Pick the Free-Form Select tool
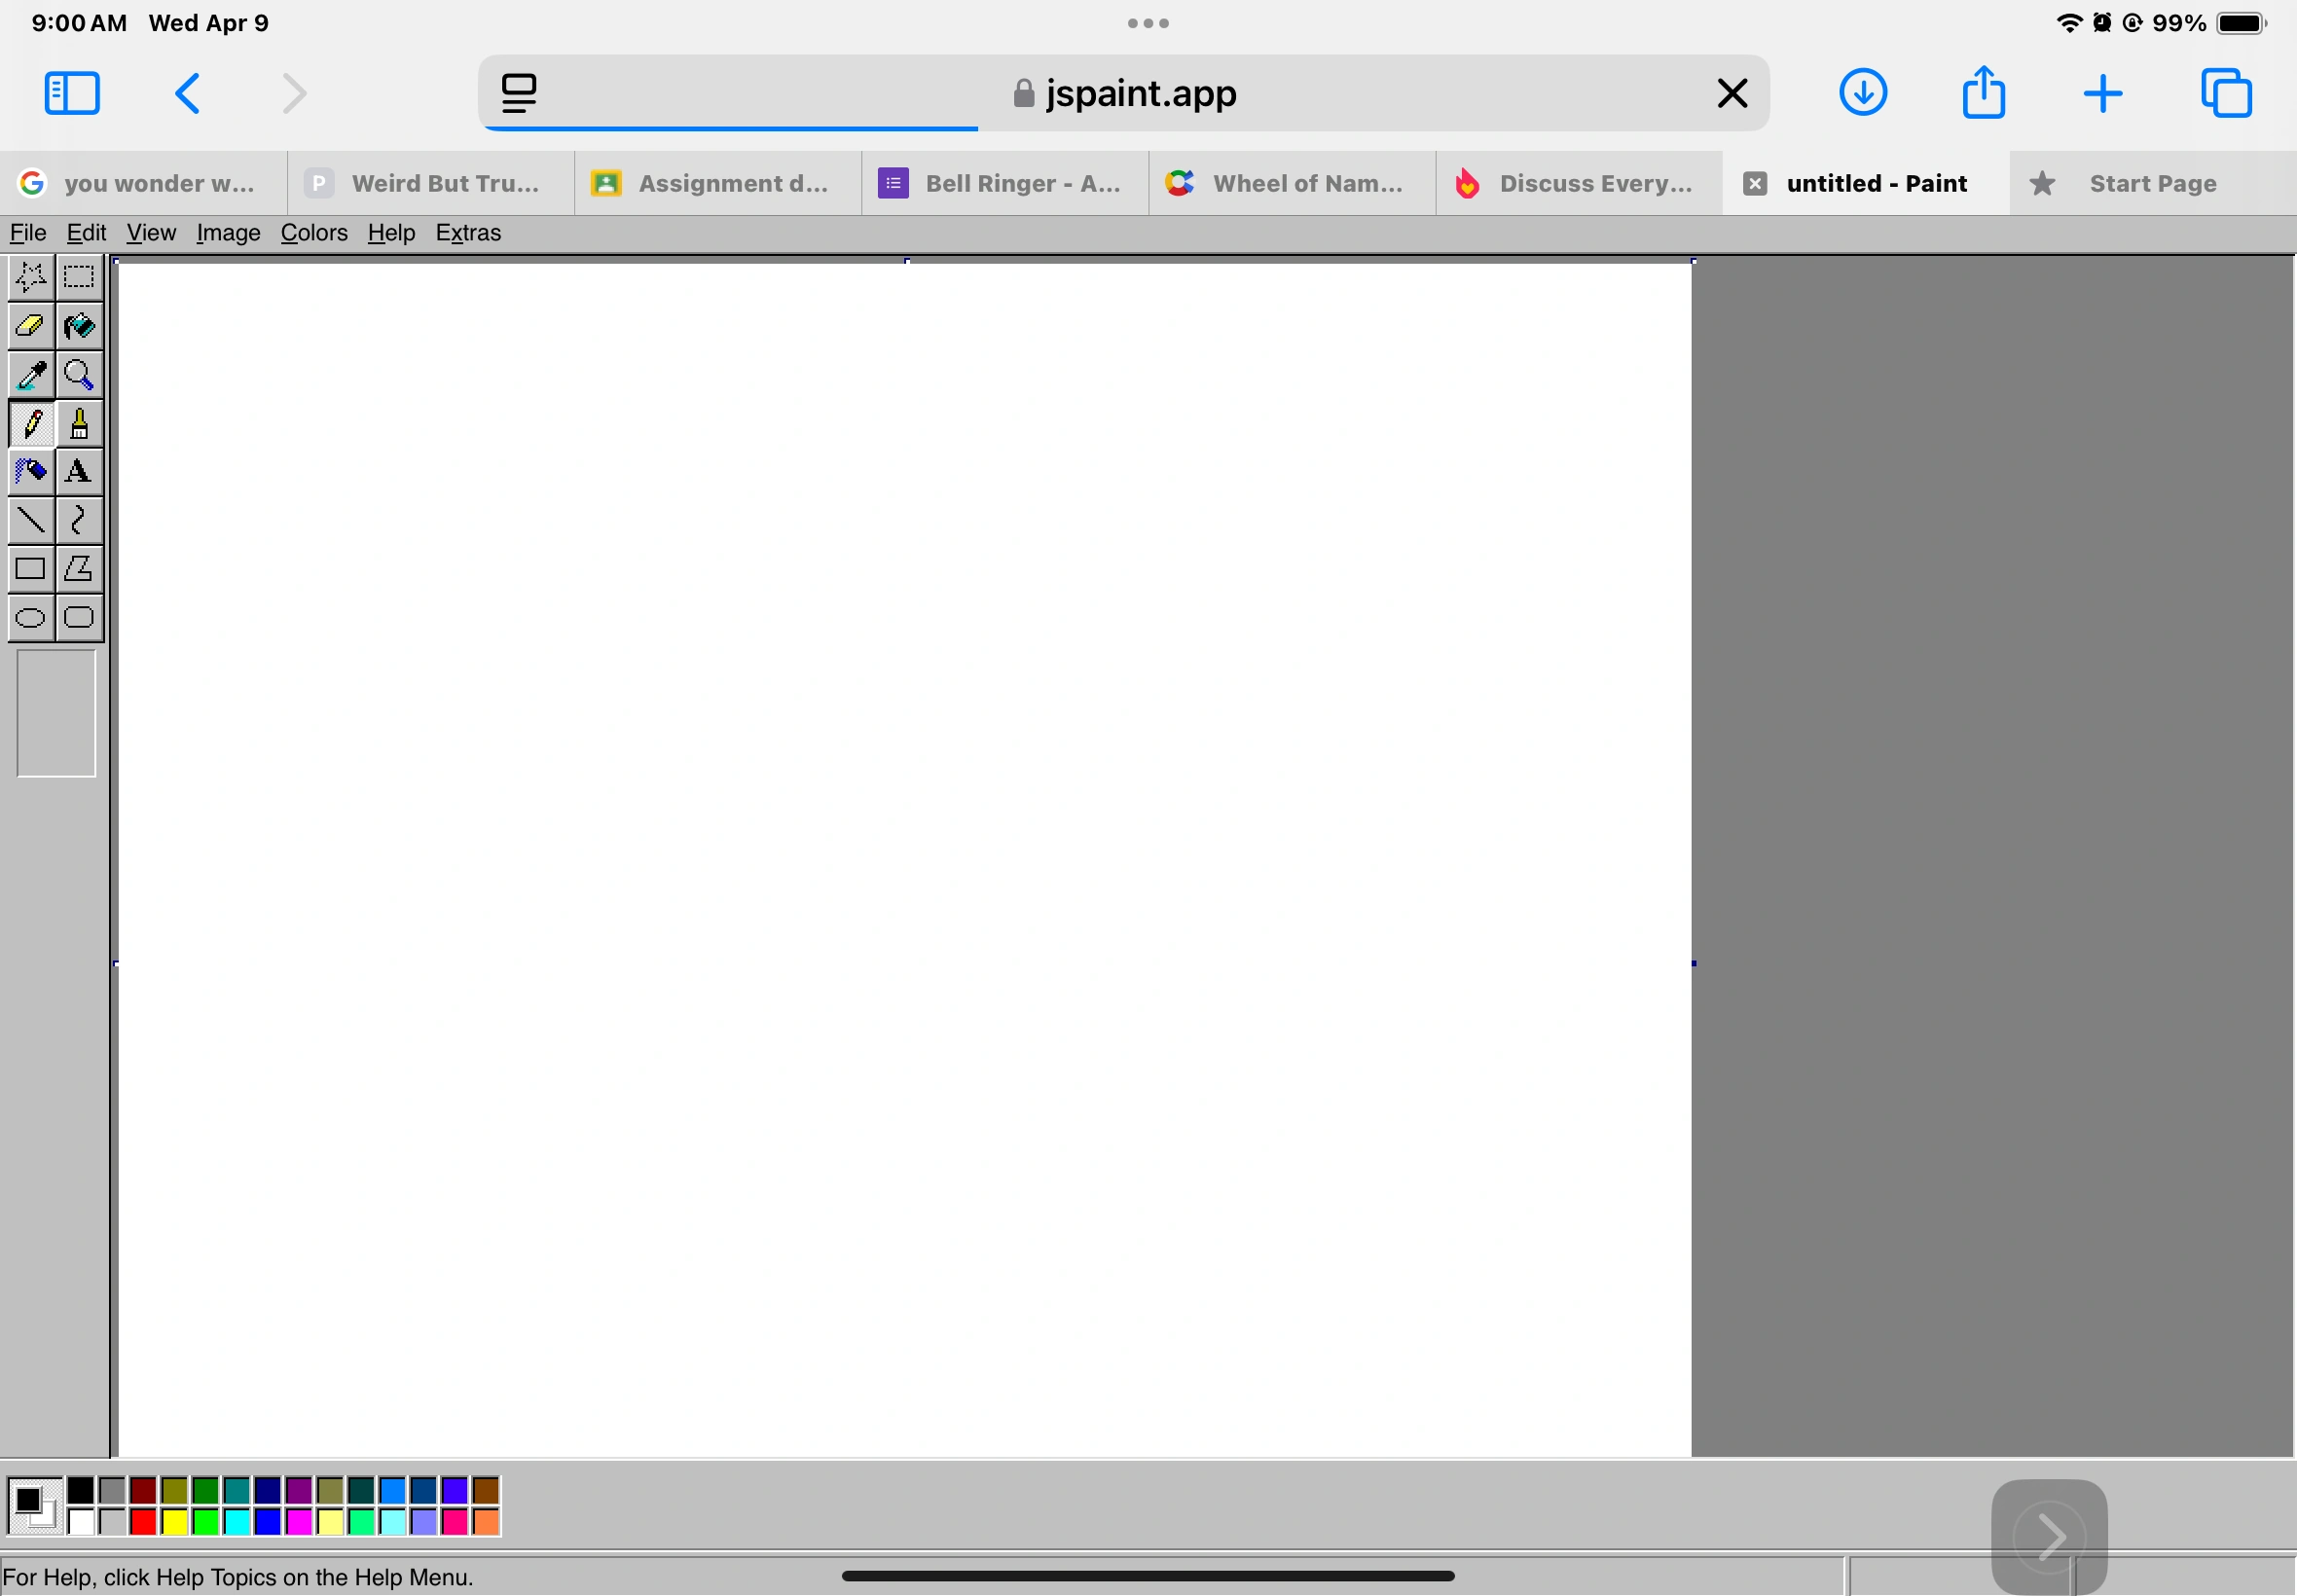 (30, 277)
